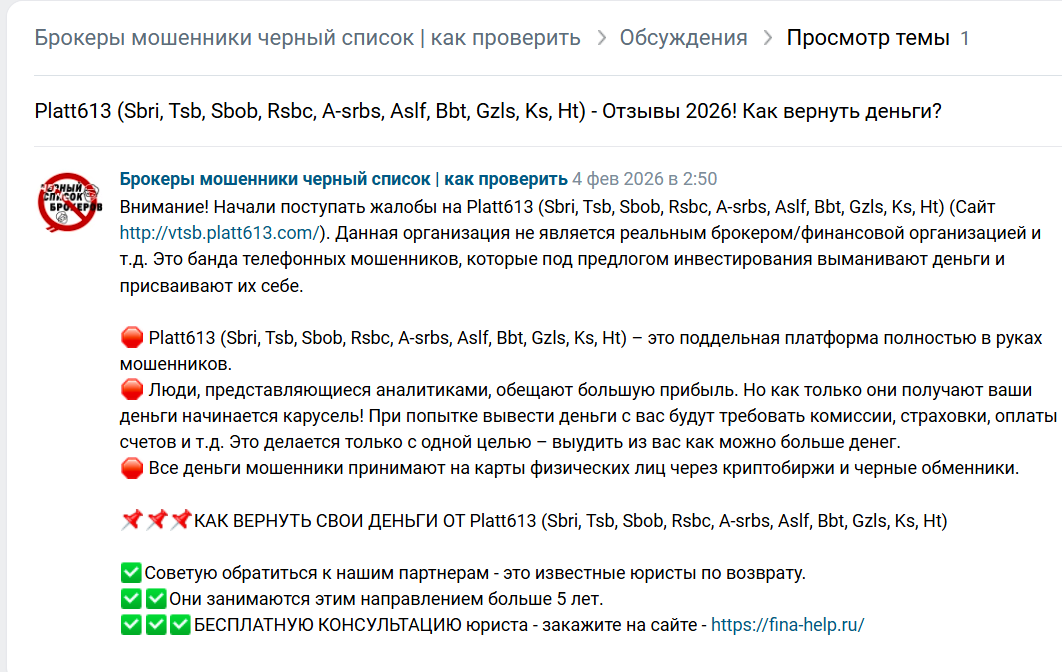Click the chevron after 'Обсуждения' breadcrumb
The width and height of the screenshot is (1062, 672).
[x=767, y=38]
